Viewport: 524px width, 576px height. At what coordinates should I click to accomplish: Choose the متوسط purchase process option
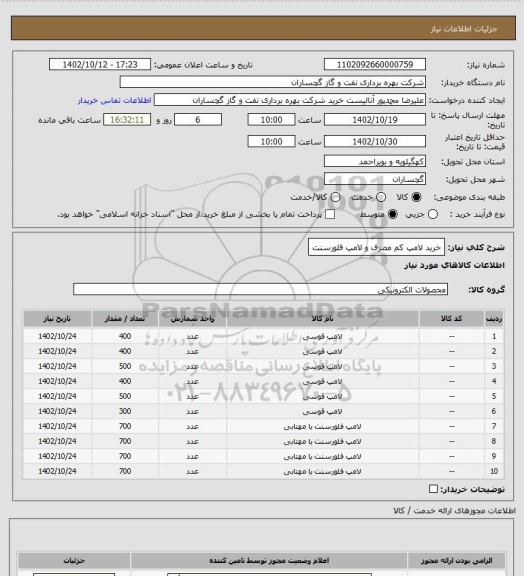coord(393,214)
